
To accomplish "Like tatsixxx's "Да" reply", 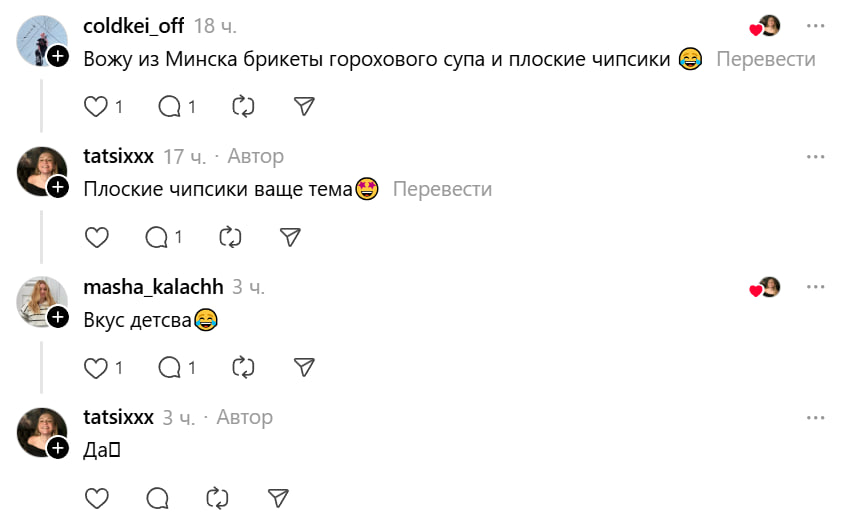I will [96, 498].
